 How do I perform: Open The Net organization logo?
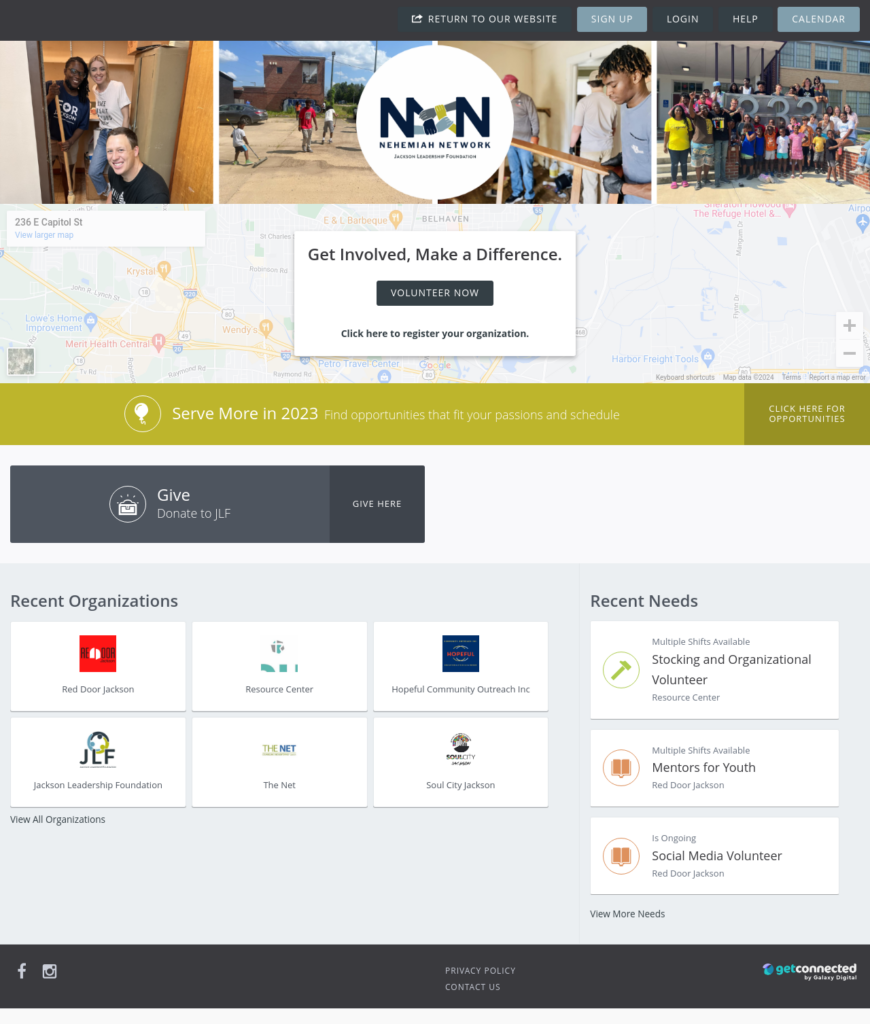(x=279, y=749)
